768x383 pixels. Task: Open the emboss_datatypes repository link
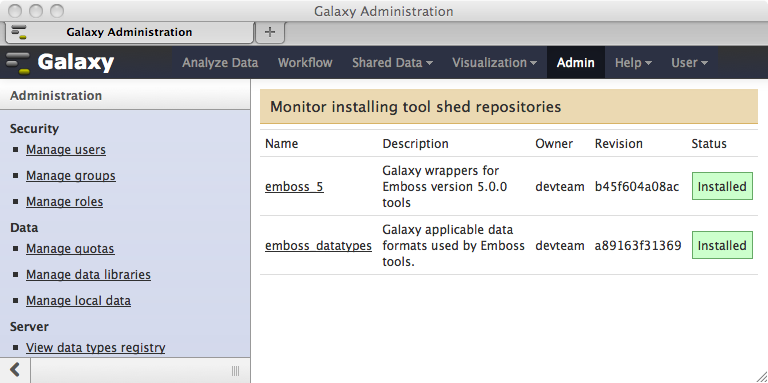pyautogui.click(x=318, y=245)
